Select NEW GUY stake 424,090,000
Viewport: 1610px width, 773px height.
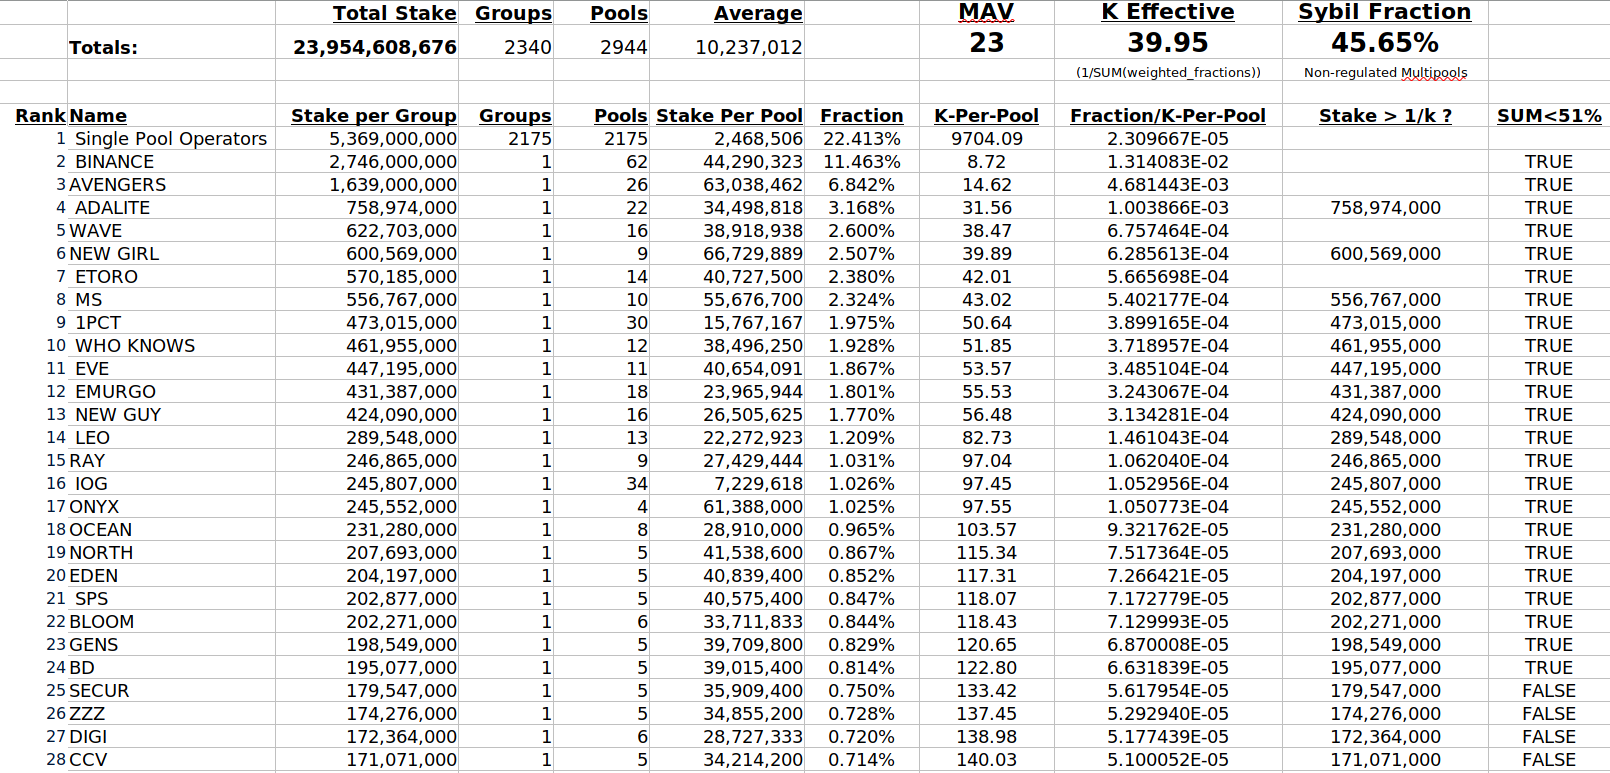pyautogui.click(x=402, y=415)
